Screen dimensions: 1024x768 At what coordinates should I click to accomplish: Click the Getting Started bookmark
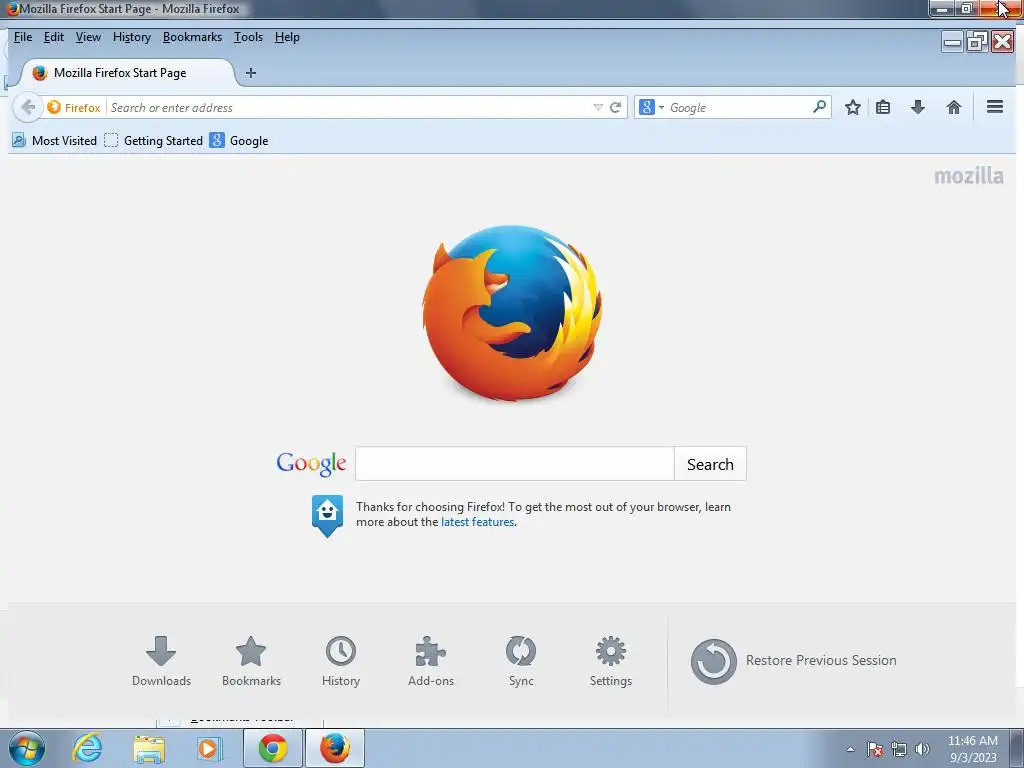point(154,140)
